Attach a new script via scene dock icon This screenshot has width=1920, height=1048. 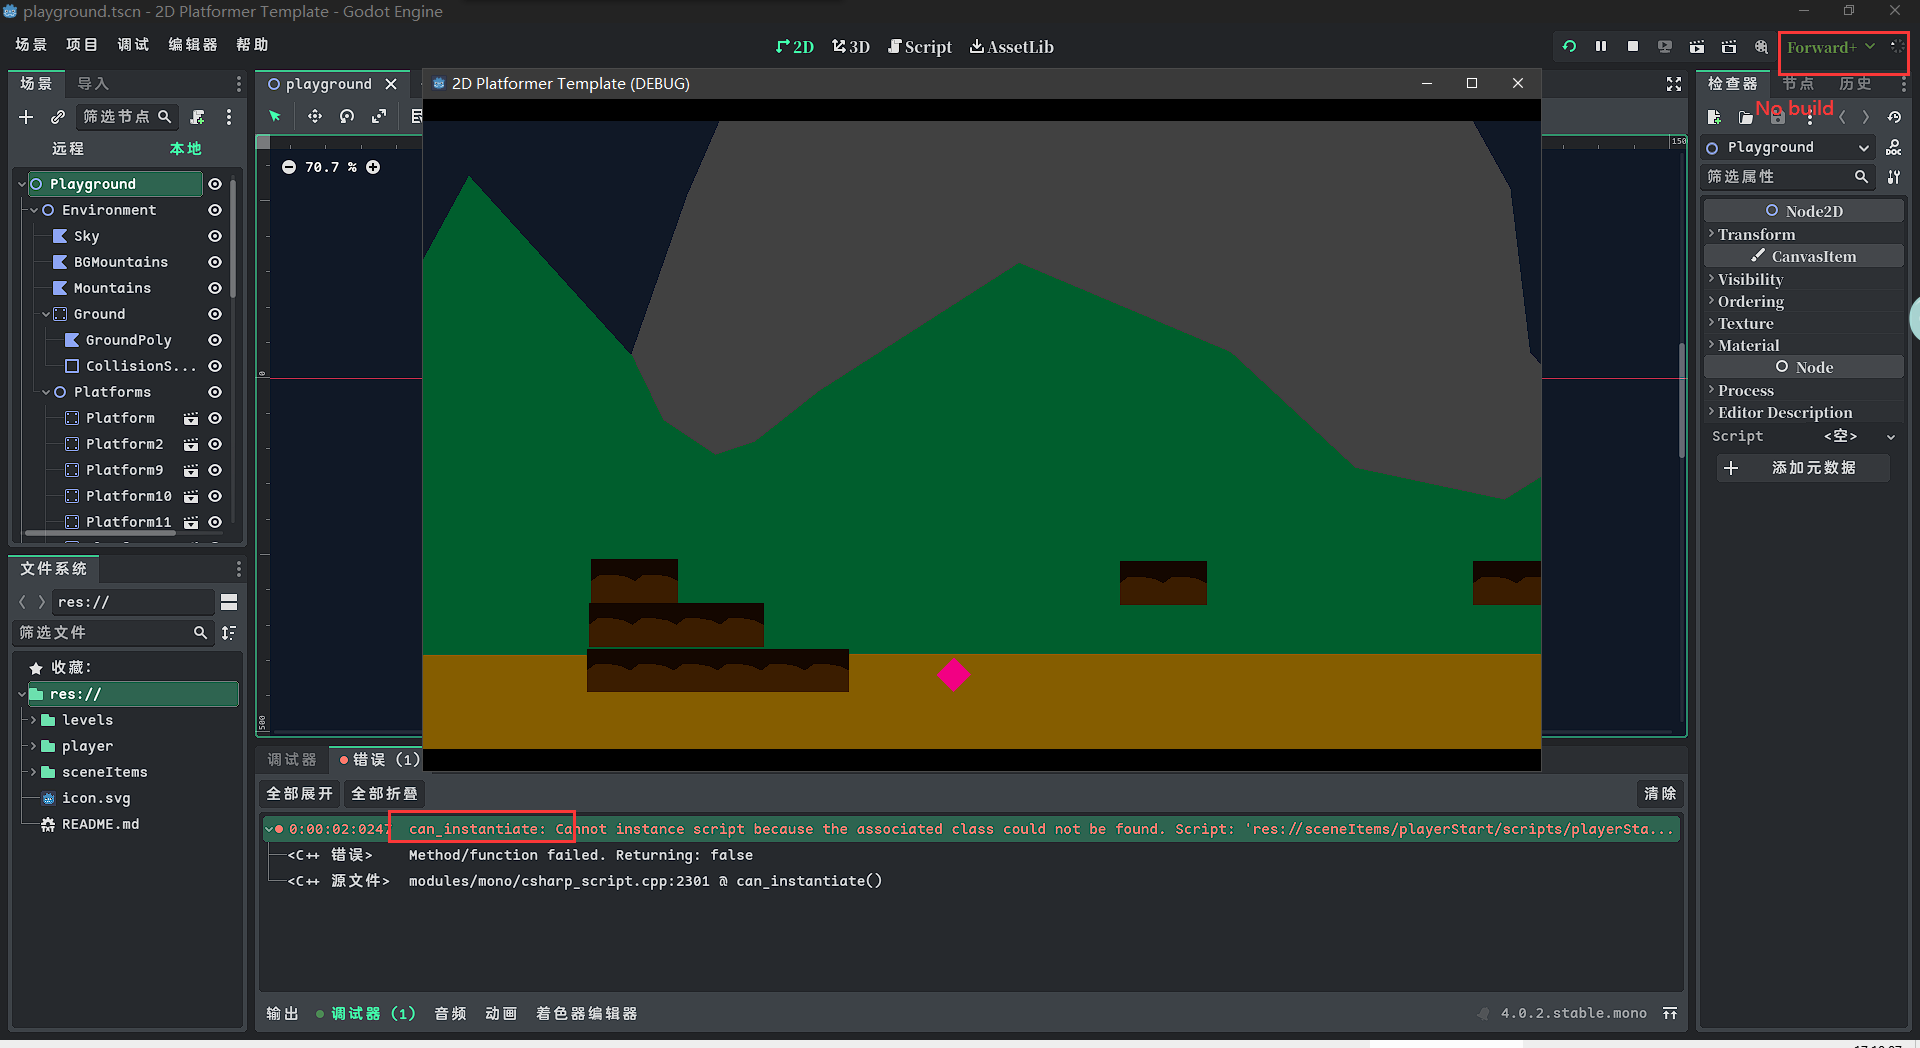(x=198, y=117)
